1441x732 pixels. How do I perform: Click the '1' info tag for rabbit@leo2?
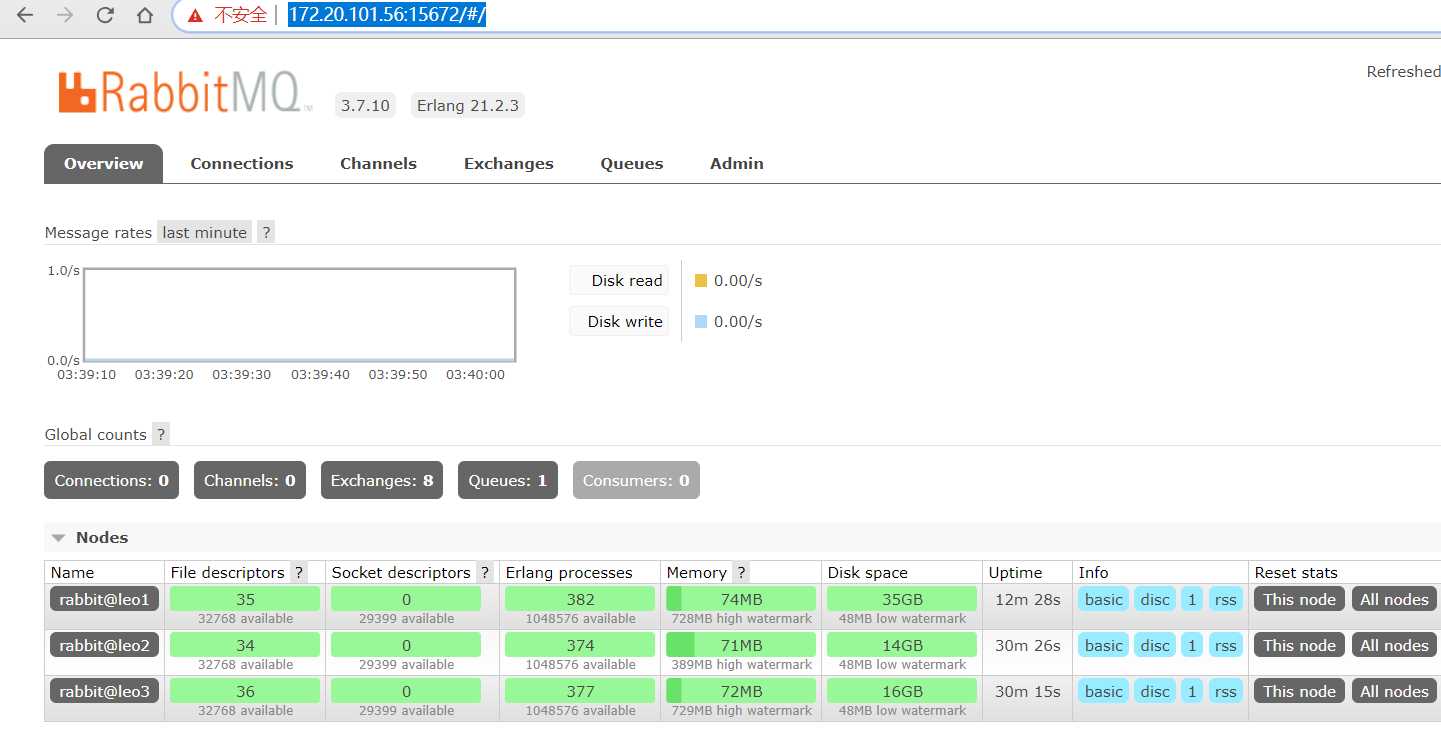click(1192, 645)
